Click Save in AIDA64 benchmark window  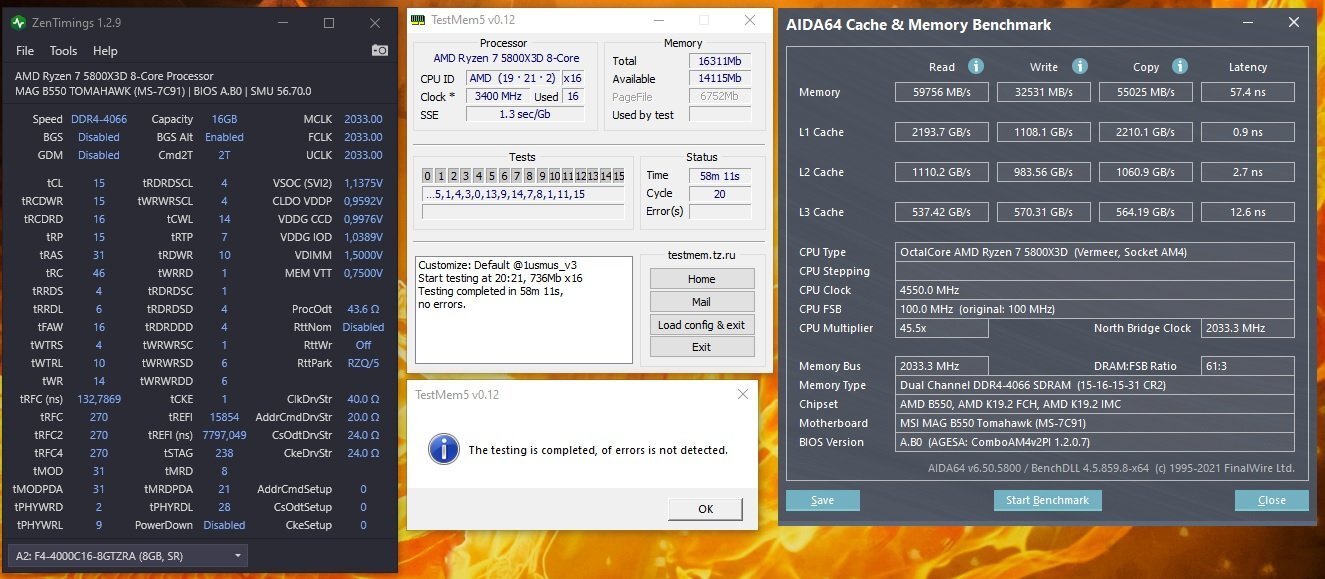click(x=822, y=500)
